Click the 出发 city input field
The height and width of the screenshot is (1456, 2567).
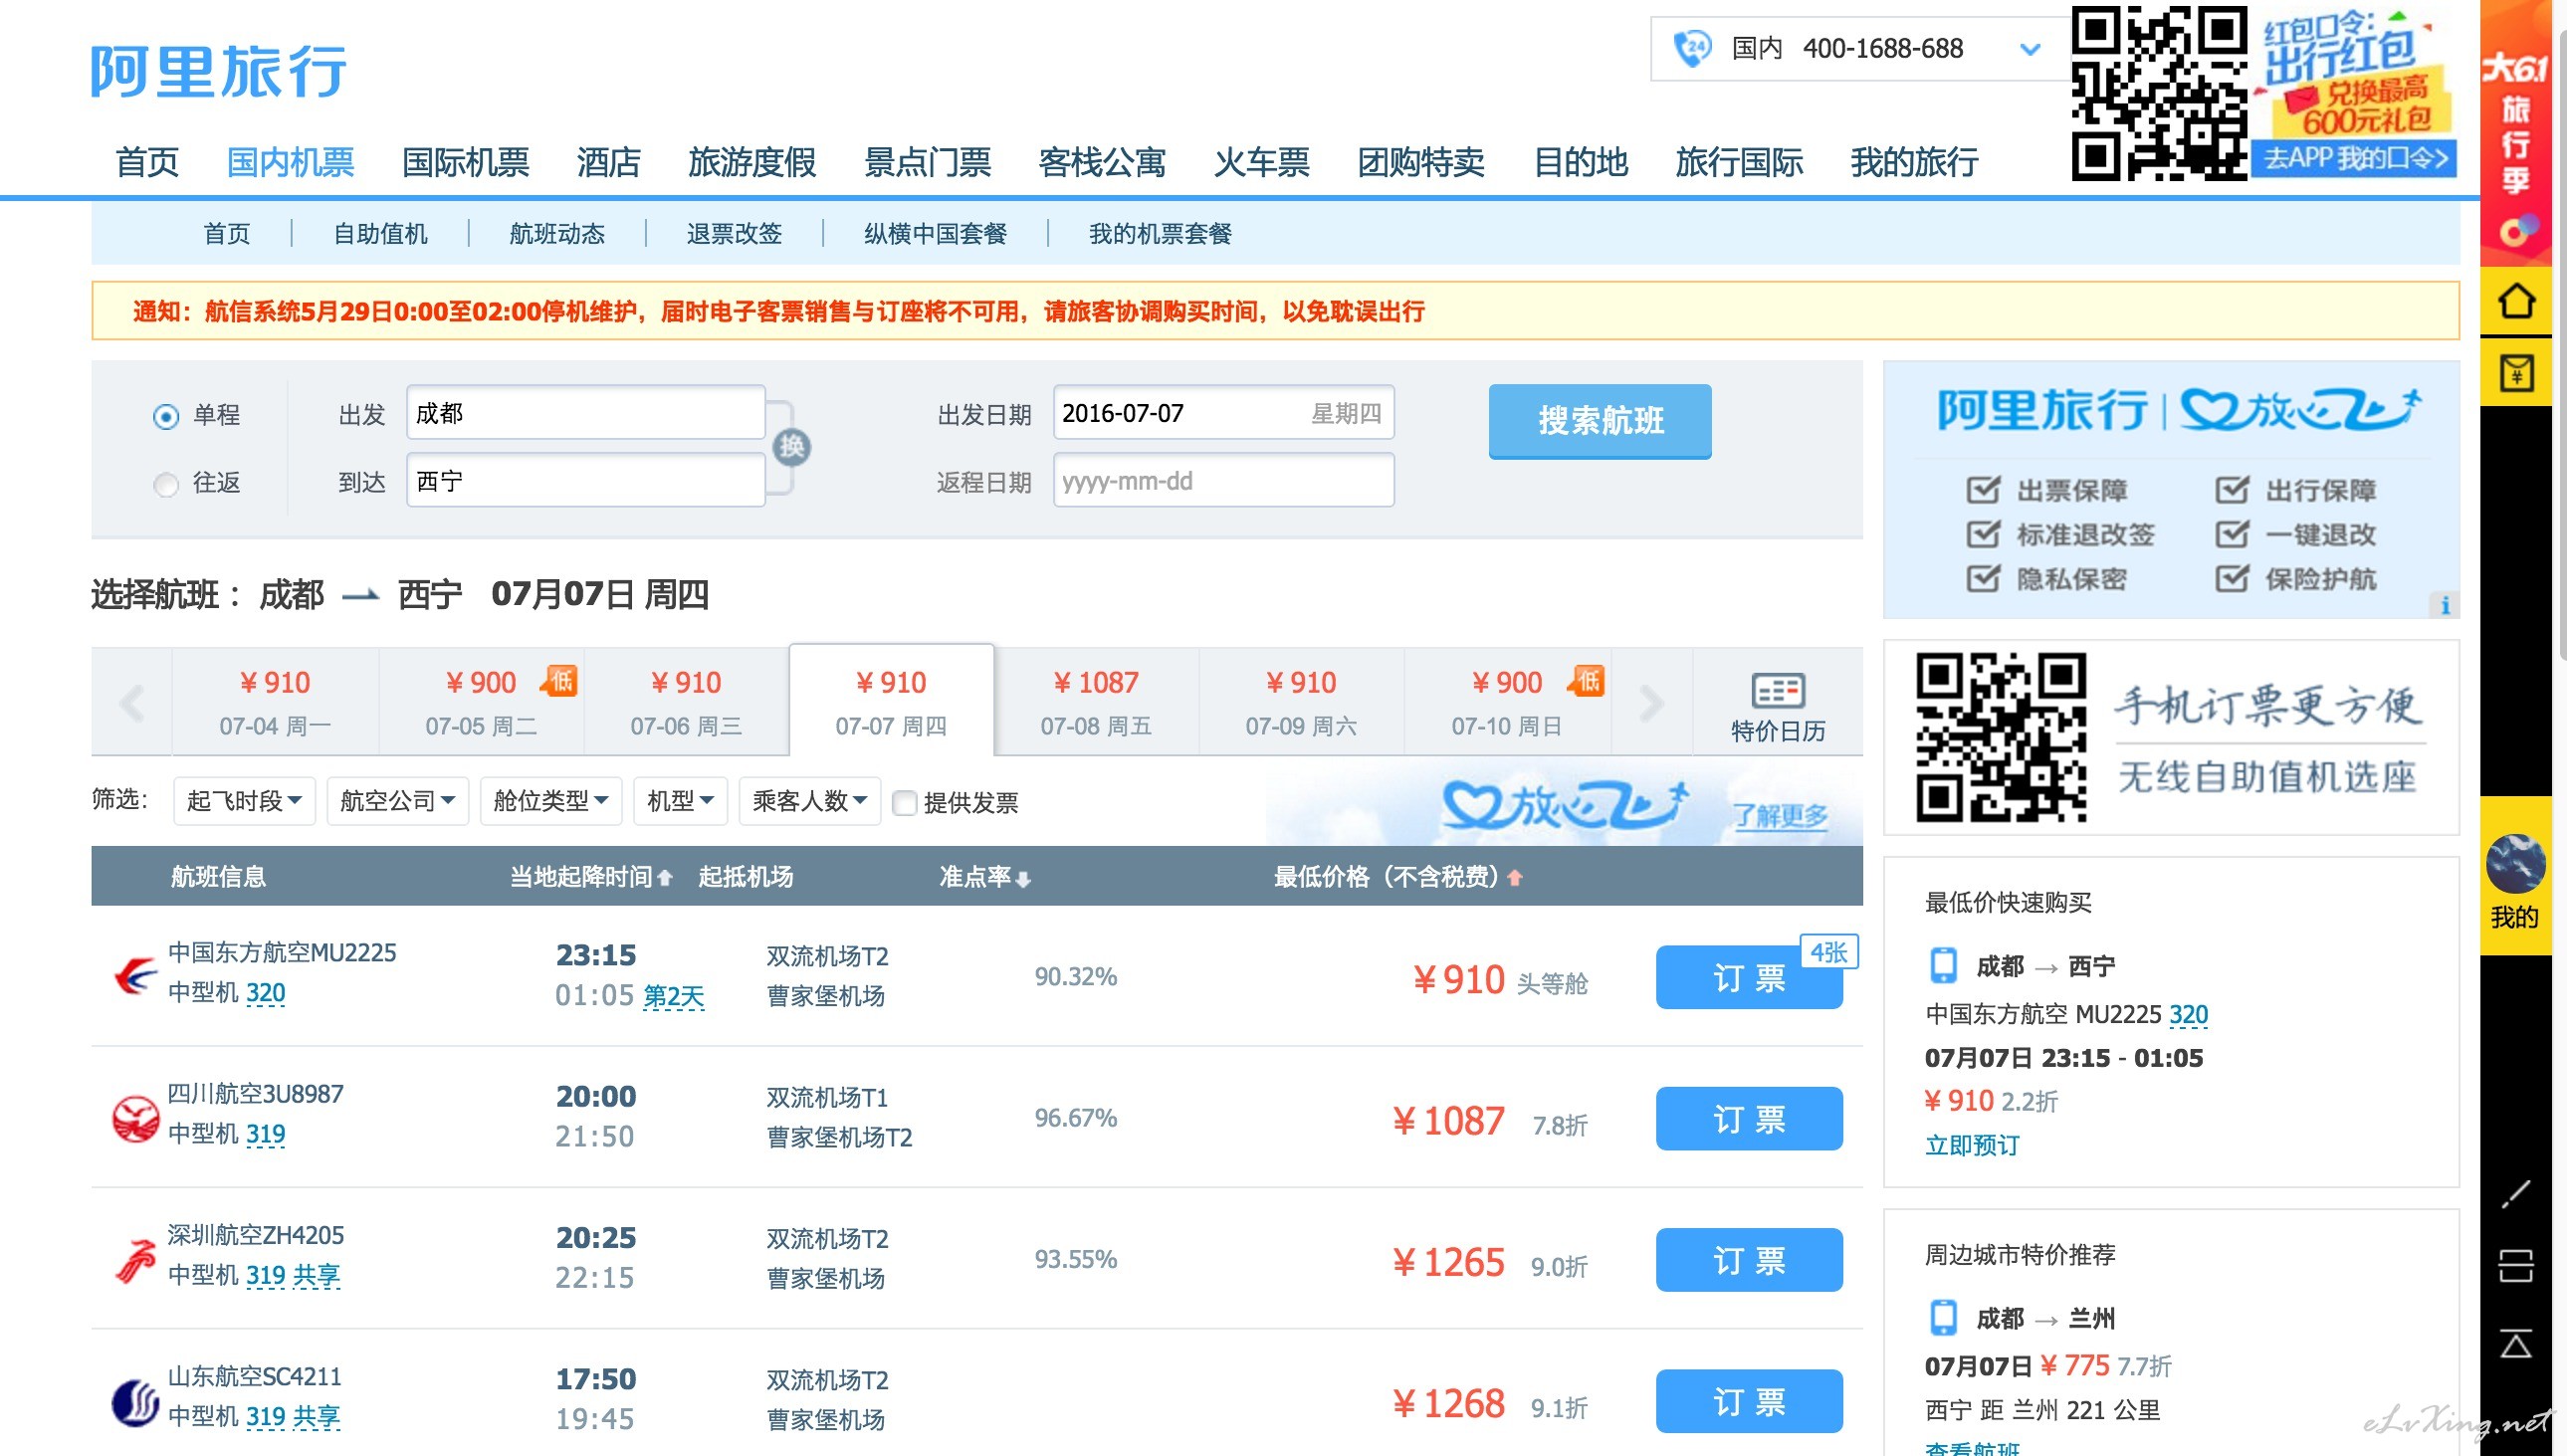pos(586,413)
